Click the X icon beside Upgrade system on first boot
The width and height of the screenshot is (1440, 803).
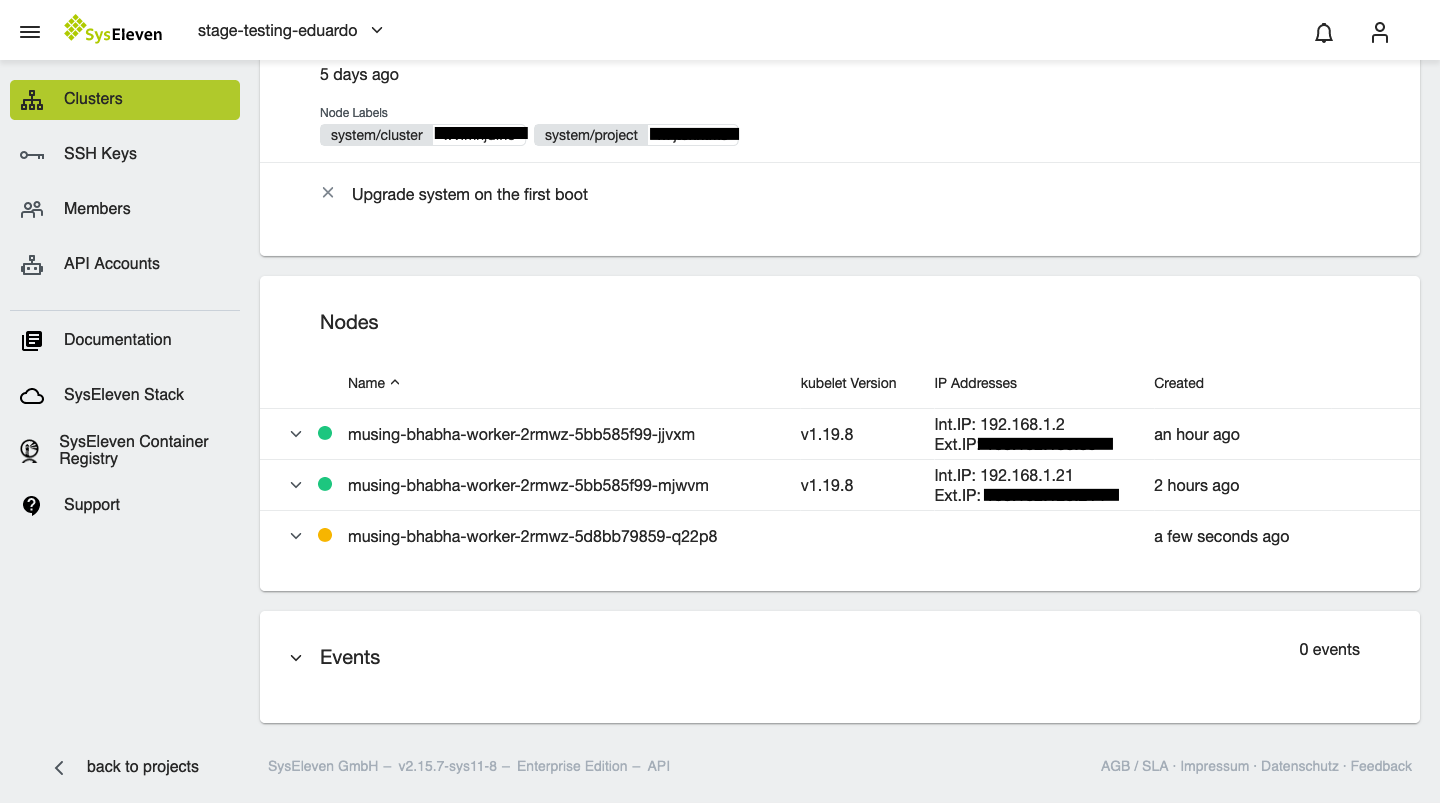328,193
